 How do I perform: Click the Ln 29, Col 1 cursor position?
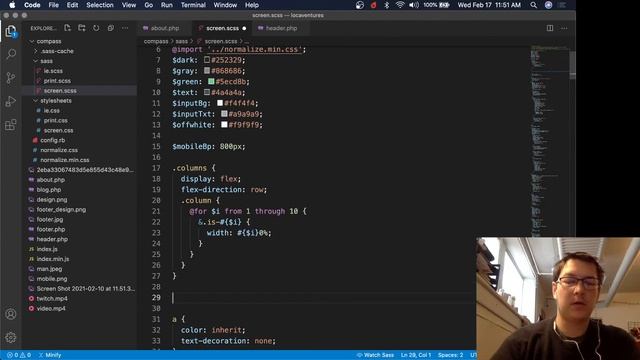click(416, 355)
